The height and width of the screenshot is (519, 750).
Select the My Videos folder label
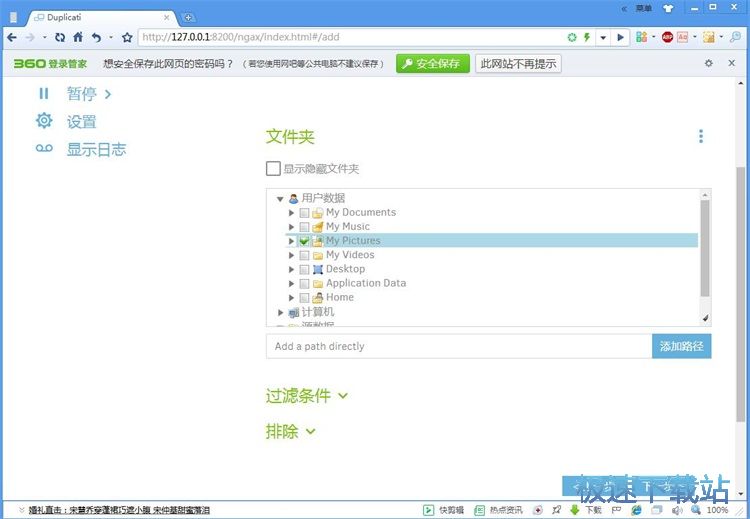350,255
